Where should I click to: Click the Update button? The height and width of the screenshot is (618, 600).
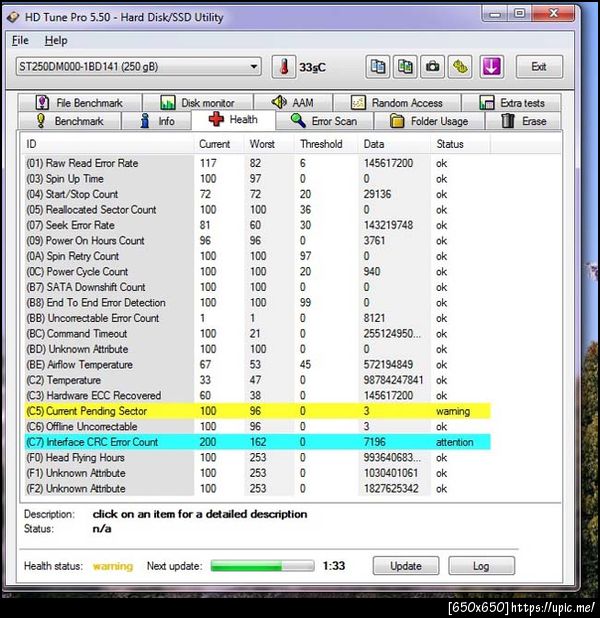coord(406,566)
